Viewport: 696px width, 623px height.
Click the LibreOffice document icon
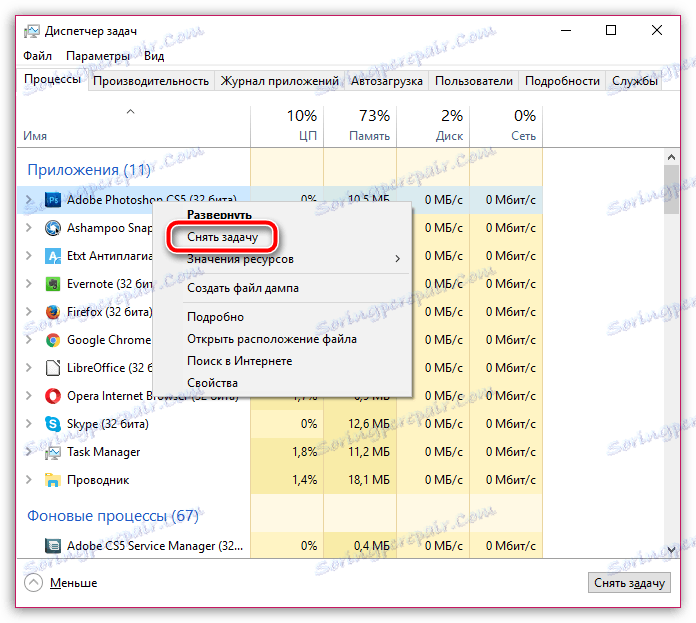point(53,368)
